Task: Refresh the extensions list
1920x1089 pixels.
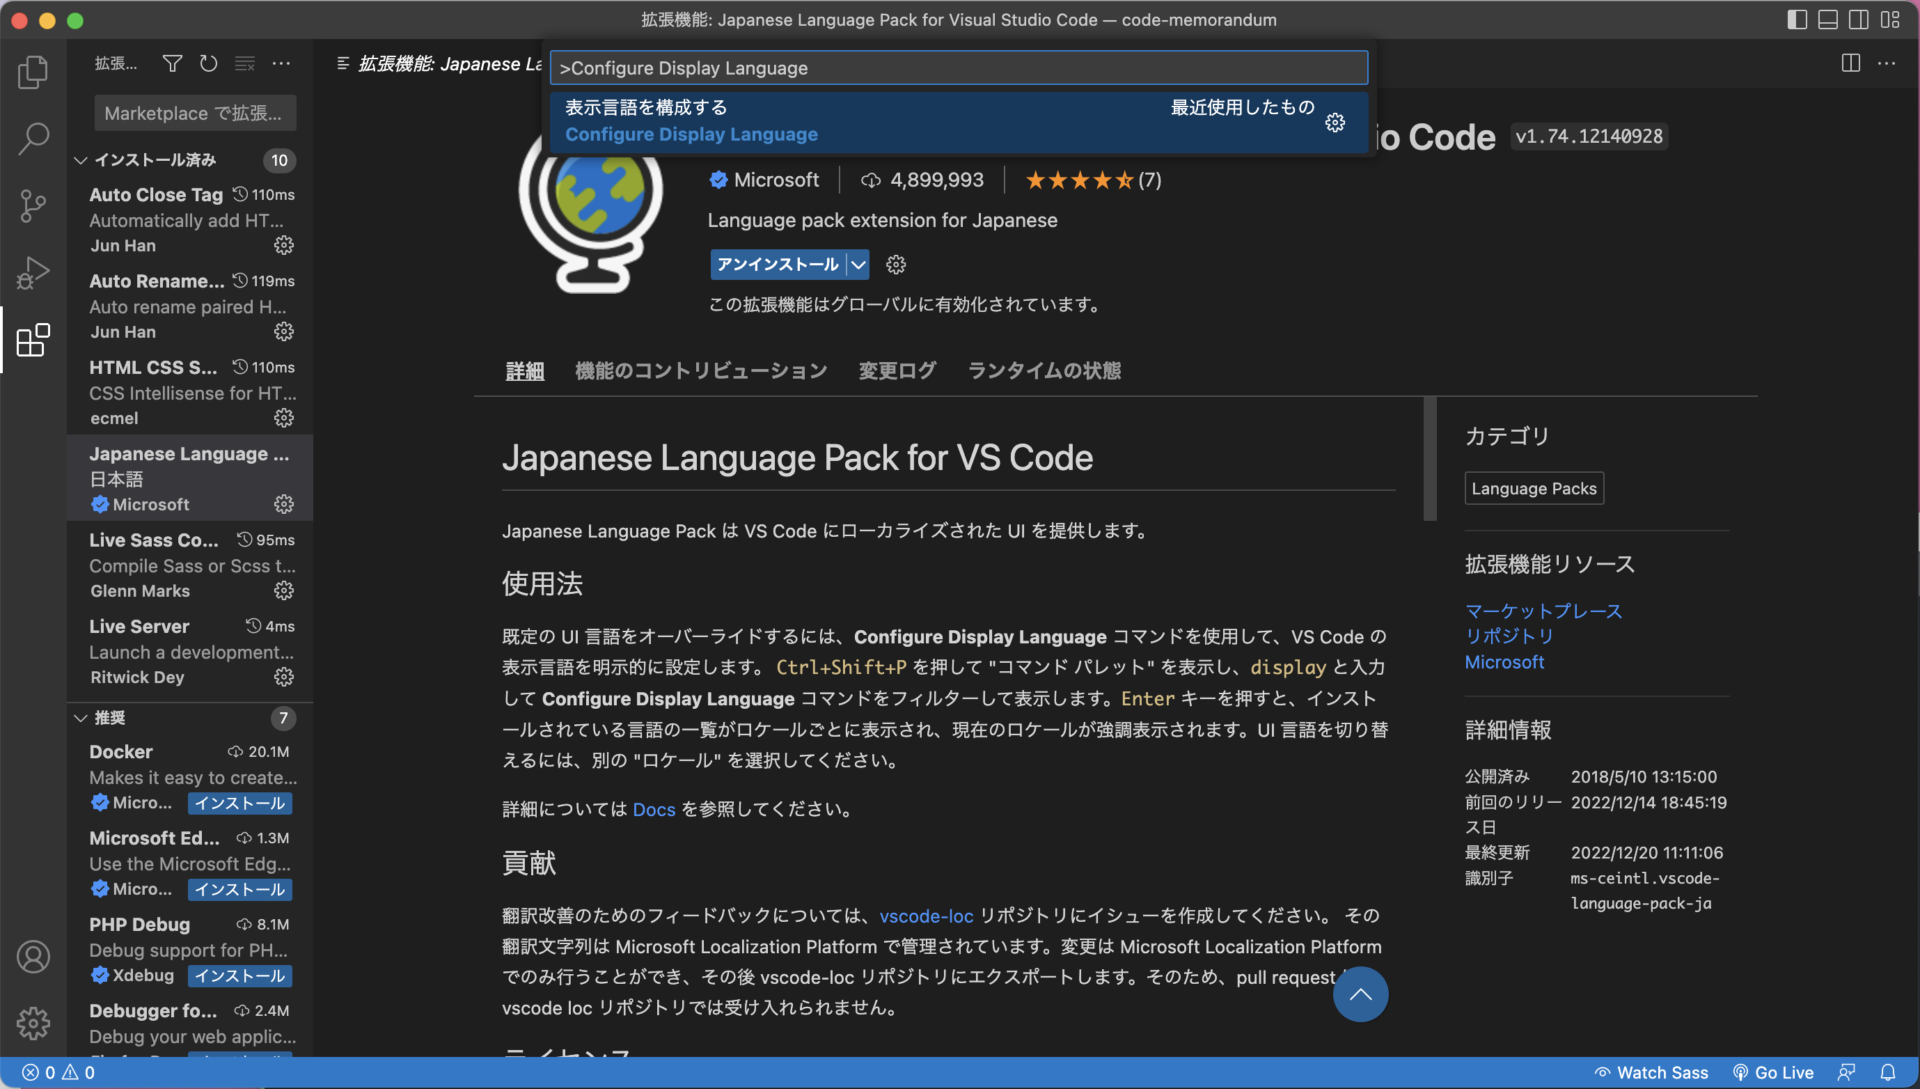Action: tap(208, 63)
